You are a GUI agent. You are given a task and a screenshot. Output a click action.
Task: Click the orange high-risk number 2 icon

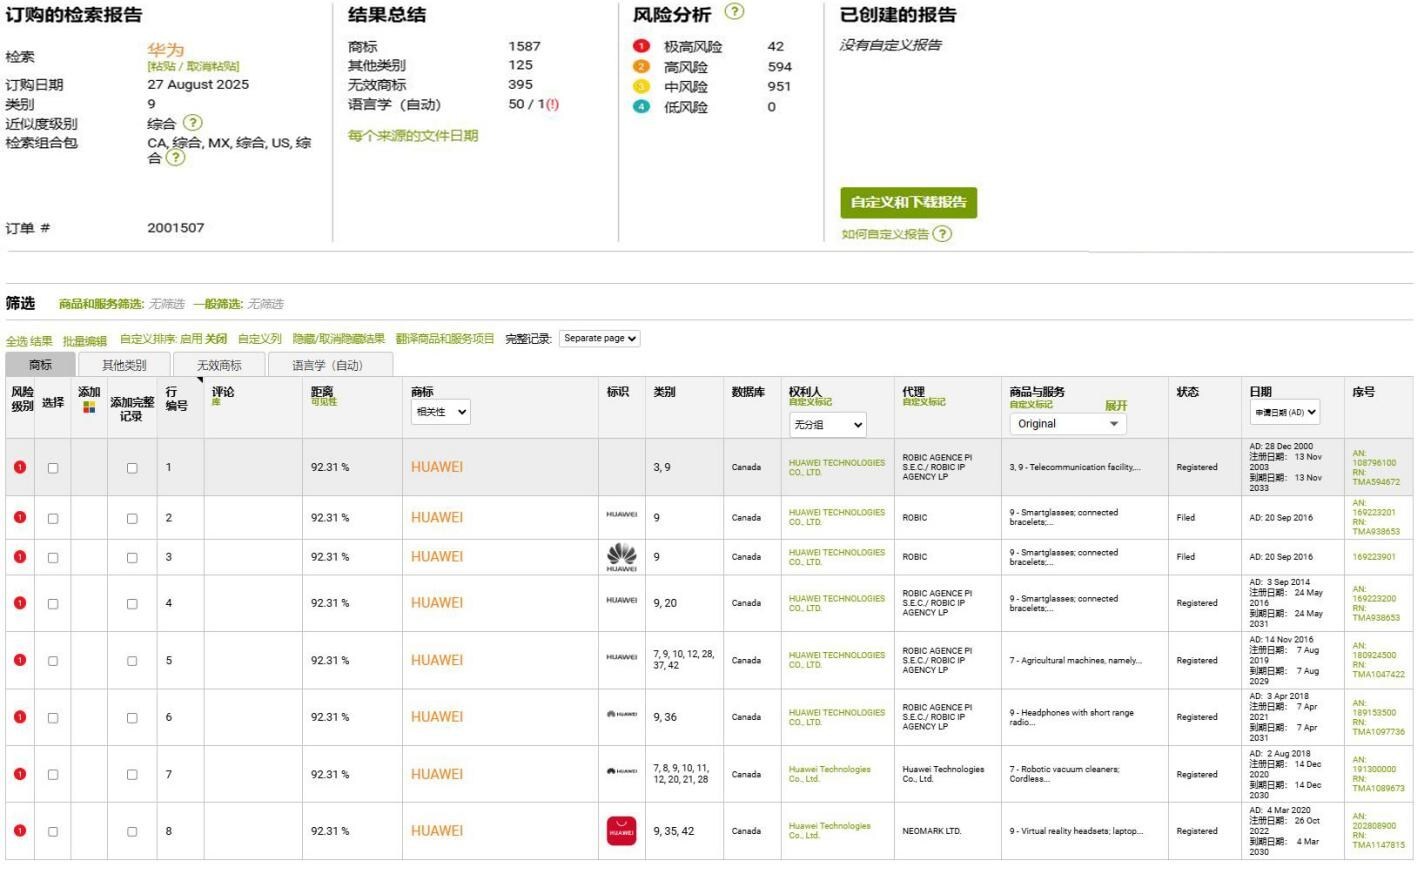tap(641, 66)
